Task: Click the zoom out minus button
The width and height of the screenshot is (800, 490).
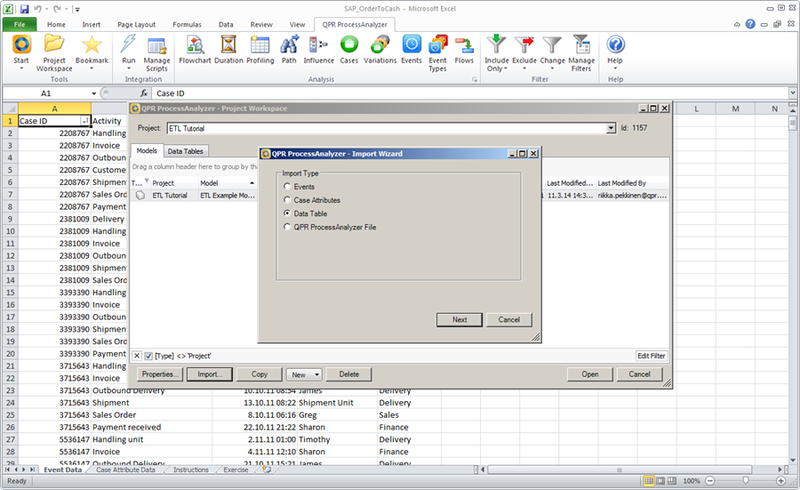Action: [710, 481]
